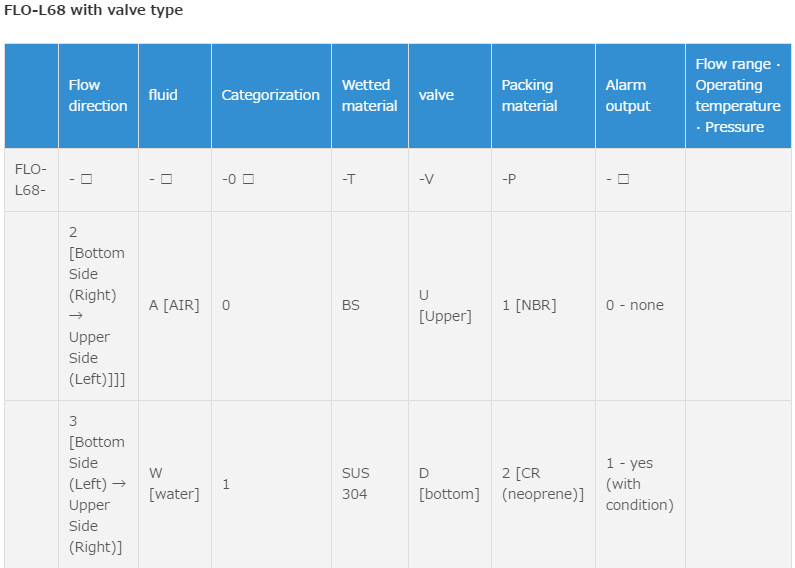
Task: Select the '0 - none' alarm cell
Action: (635, 305)
